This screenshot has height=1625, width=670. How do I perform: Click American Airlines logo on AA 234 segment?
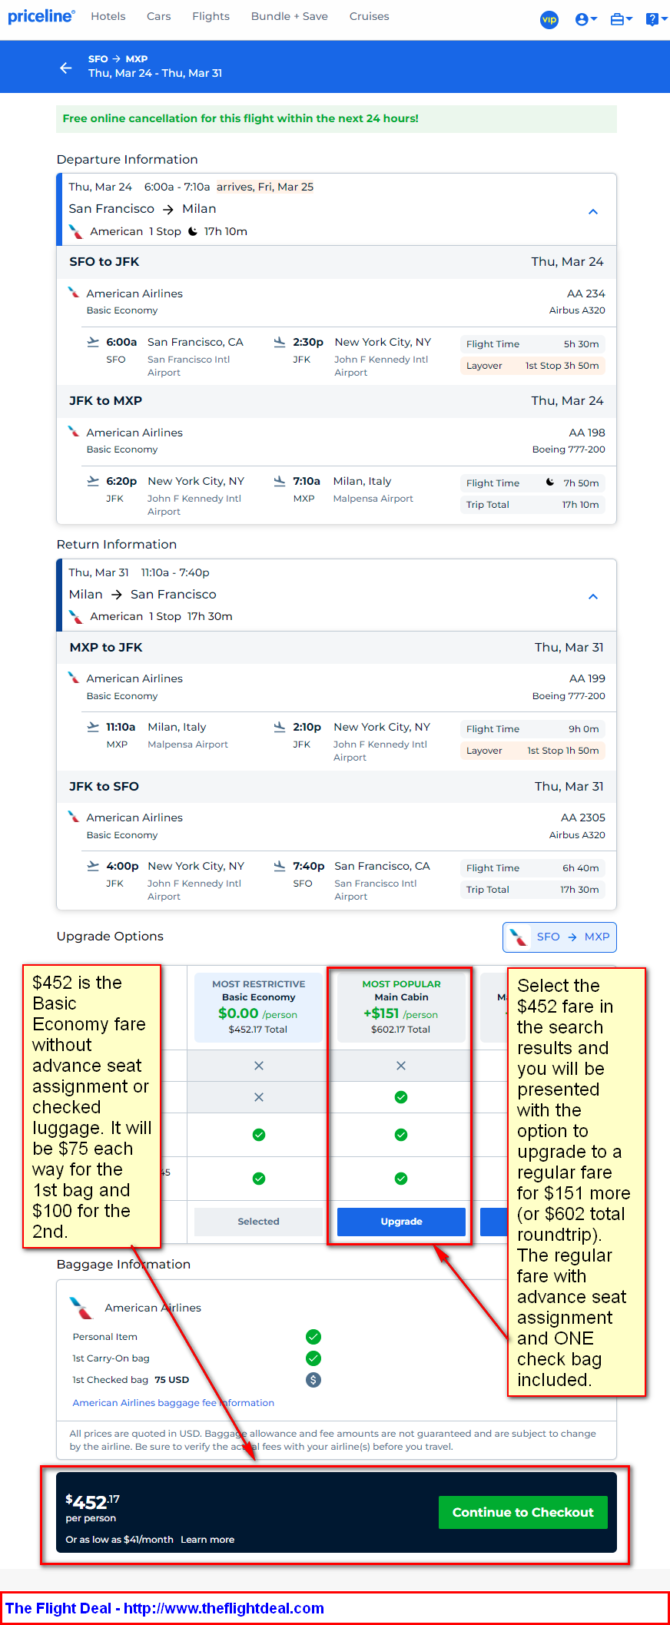click(74, 293)
